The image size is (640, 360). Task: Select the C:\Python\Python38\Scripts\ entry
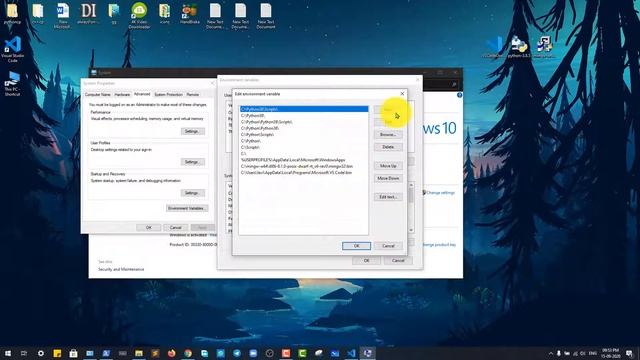304,122
